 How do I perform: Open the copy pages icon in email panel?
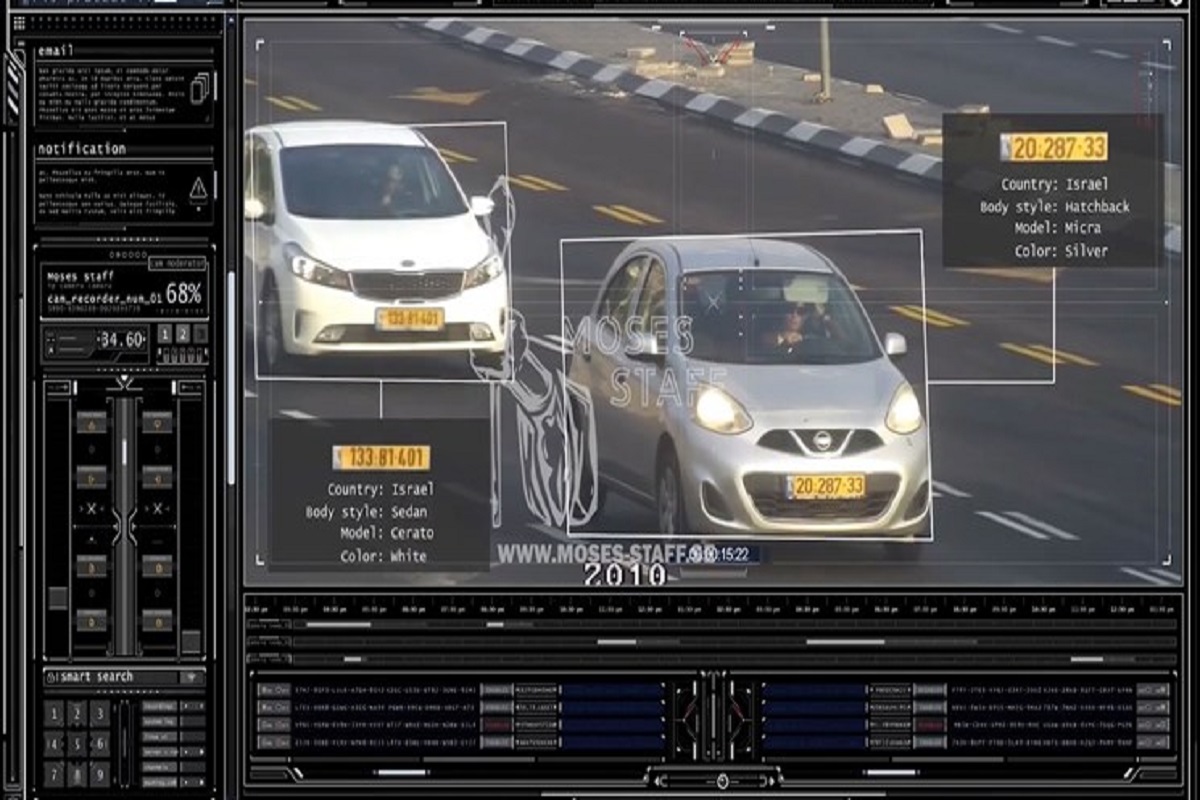pos(201,87)
